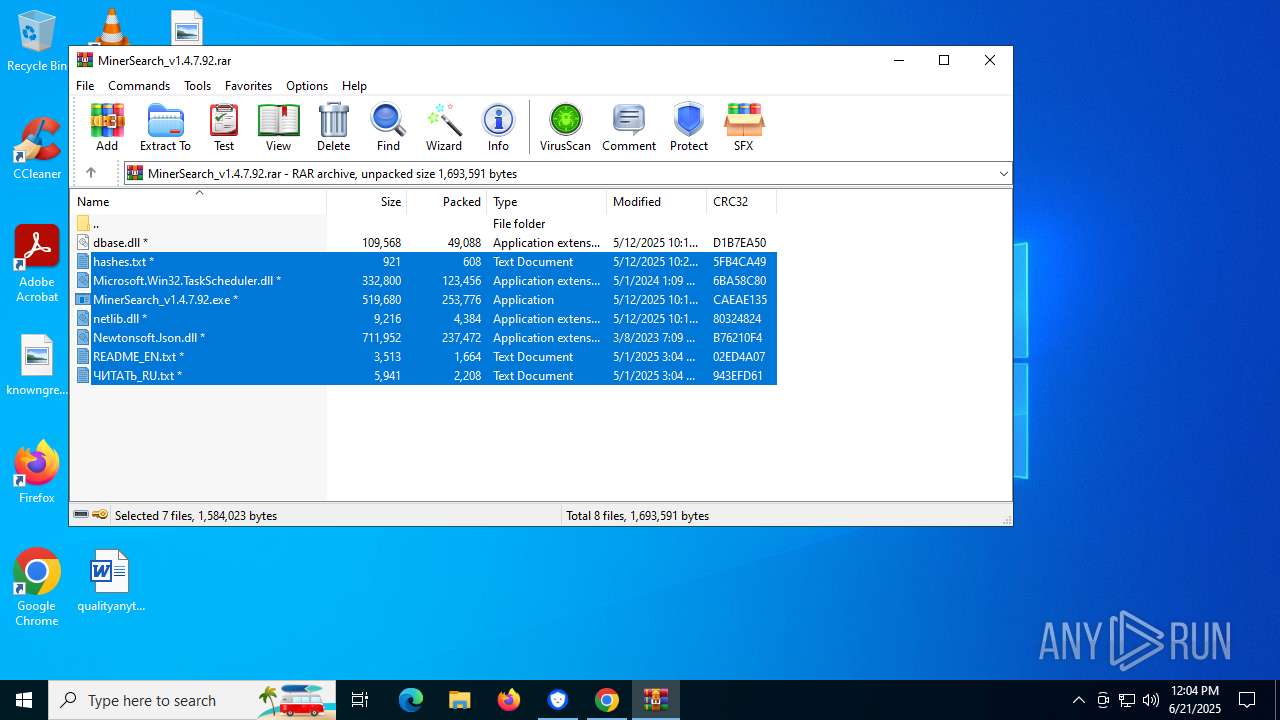
Task: Open CCleaner desktop shortcut
Action: pos(37,149)
